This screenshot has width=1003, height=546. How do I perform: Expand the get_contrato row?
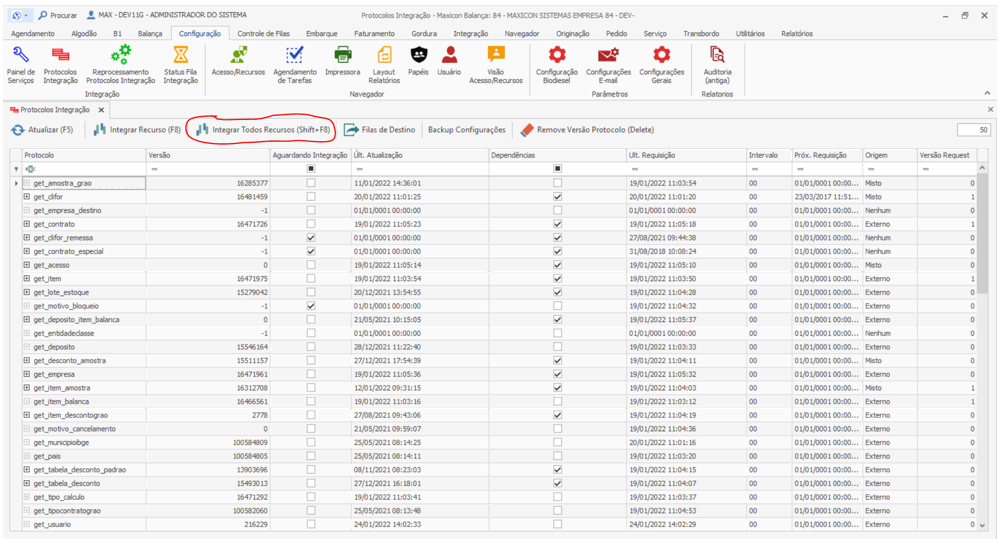coord(27,224)
